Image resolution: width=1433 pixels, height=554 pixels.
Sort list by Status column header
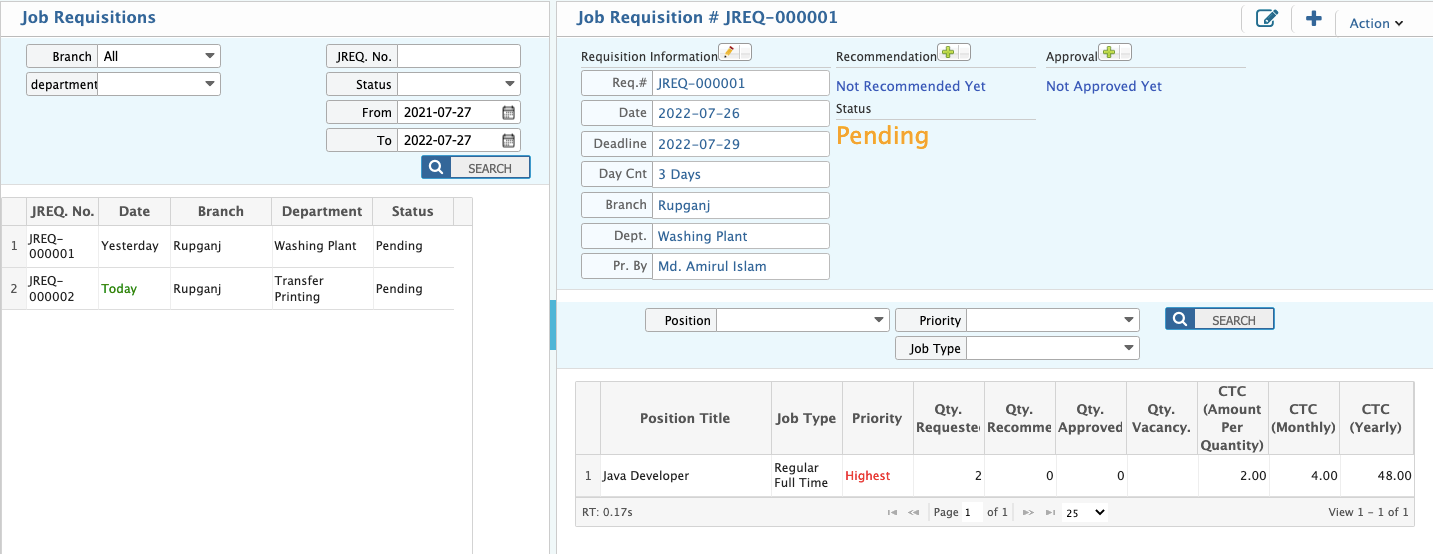point(413,211)
